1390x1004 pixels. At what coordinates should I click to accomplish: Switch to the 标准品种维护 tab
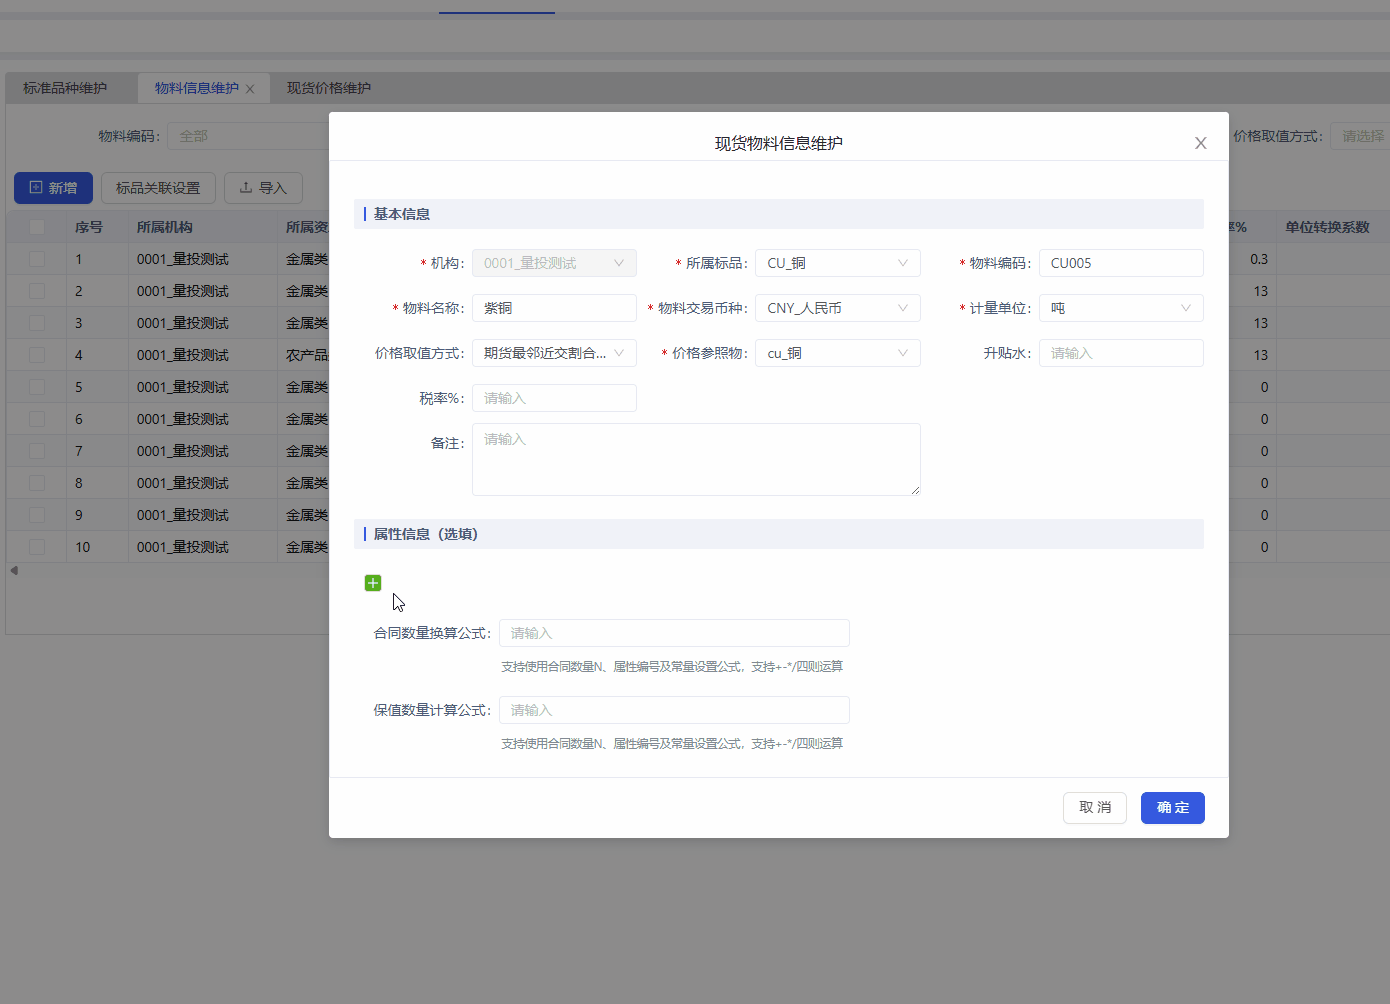click(65, 88)
